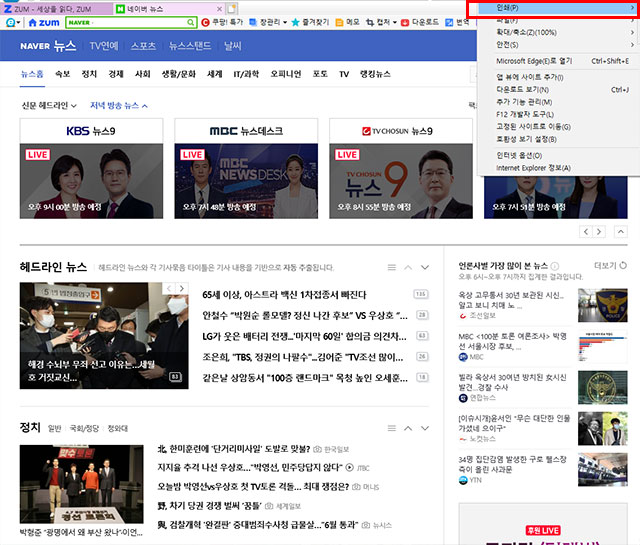Click 더보기 refresh in most-viewed news

(x=610, y=266)
